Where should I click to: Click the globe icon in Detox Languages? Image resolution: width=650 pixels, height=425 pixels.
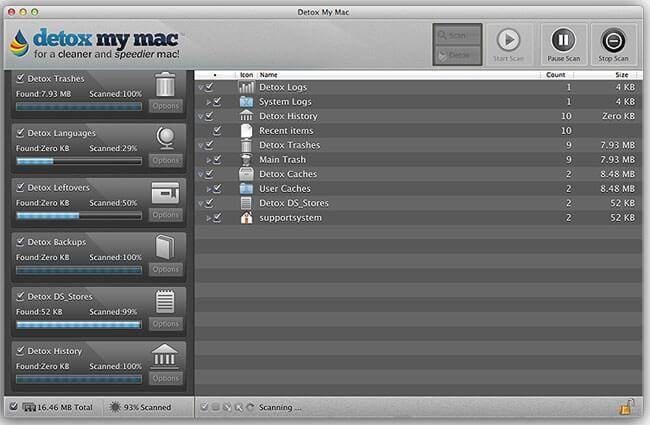(165, 138)
